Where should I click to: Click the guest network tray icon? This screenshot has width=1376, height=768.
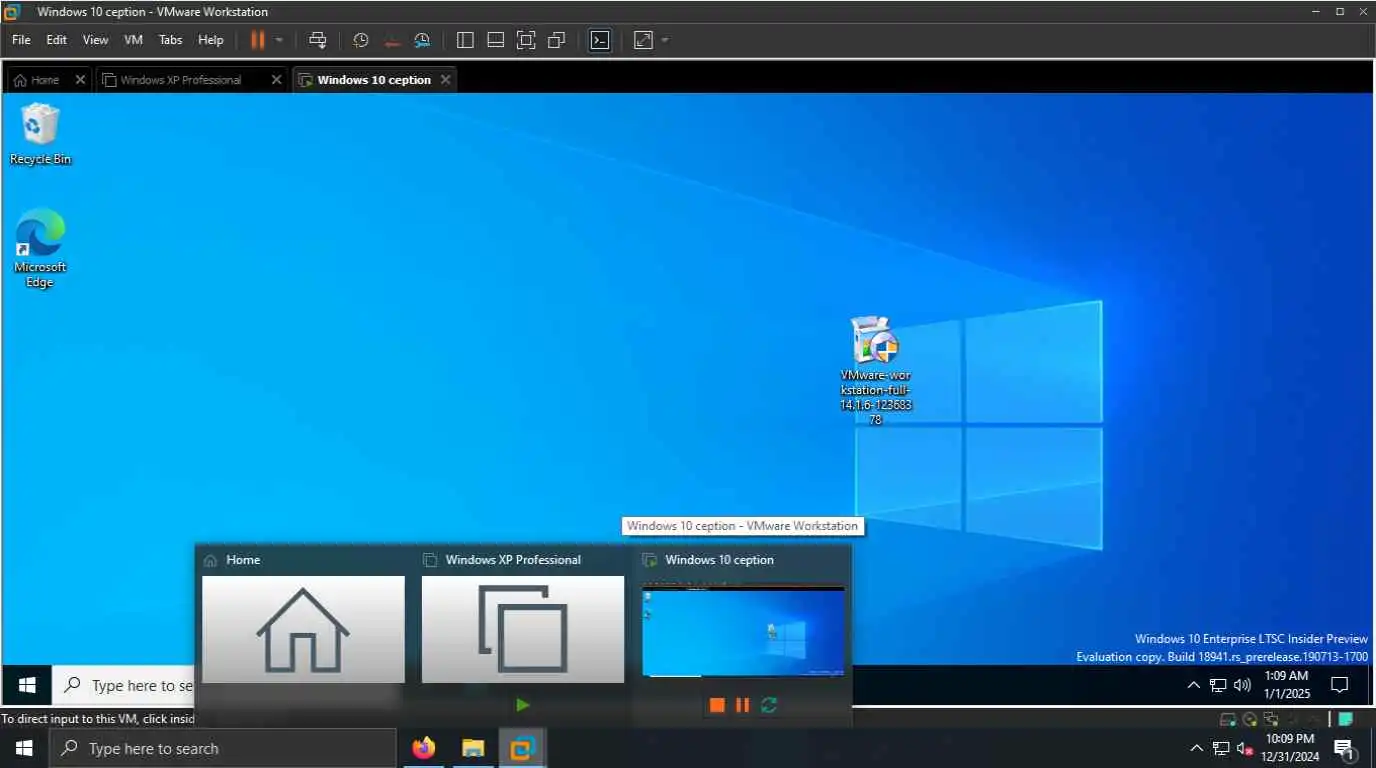[1218, 685]
